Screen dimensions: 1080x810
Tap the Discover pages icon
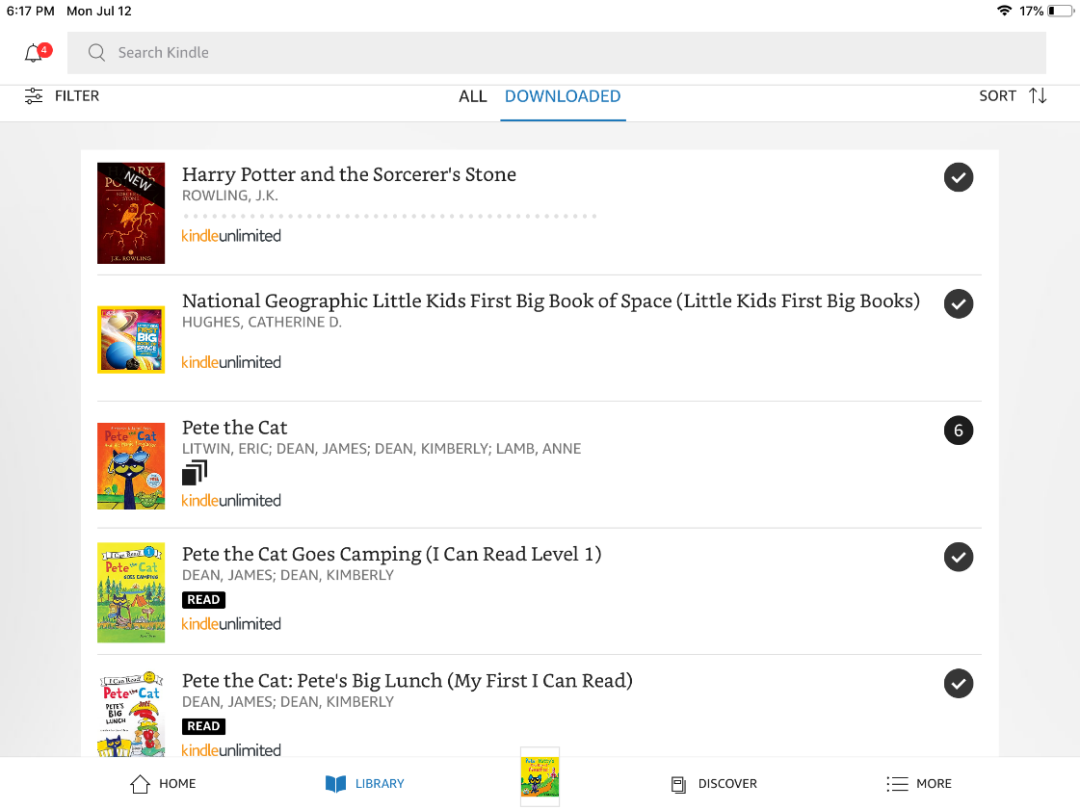tap(678, 785)
